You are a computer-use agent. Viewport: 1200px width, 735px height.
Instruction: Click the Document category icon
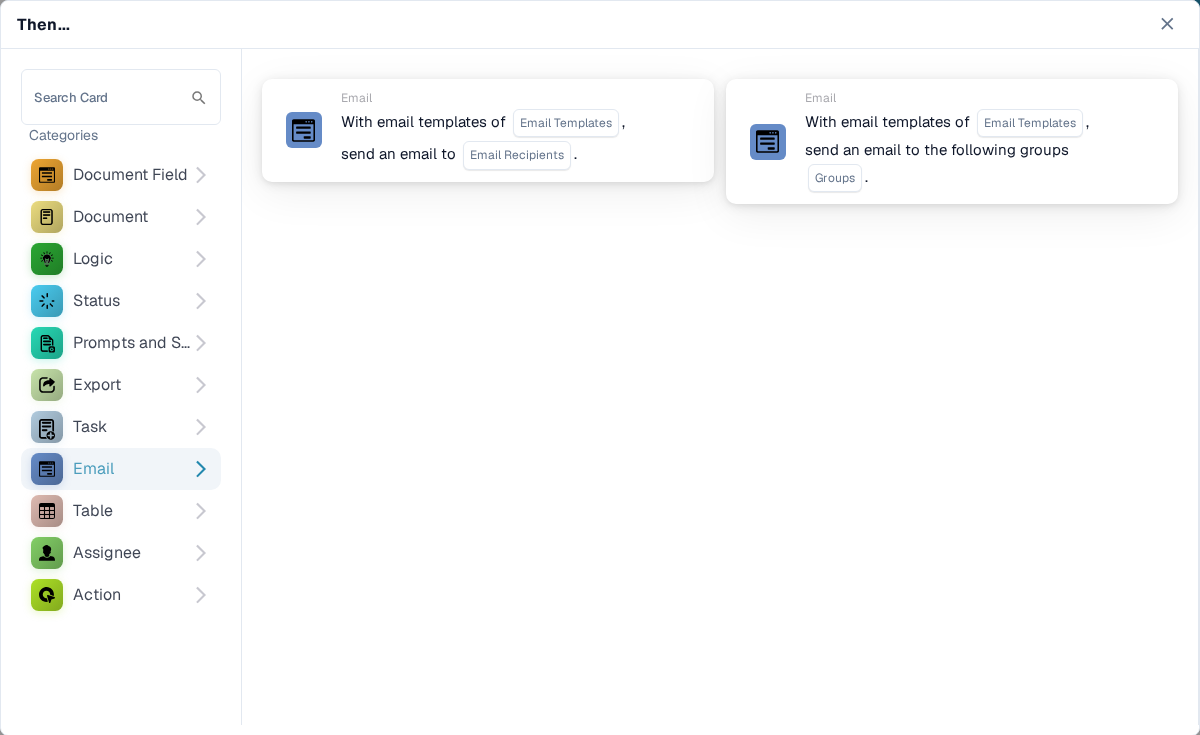47,217
